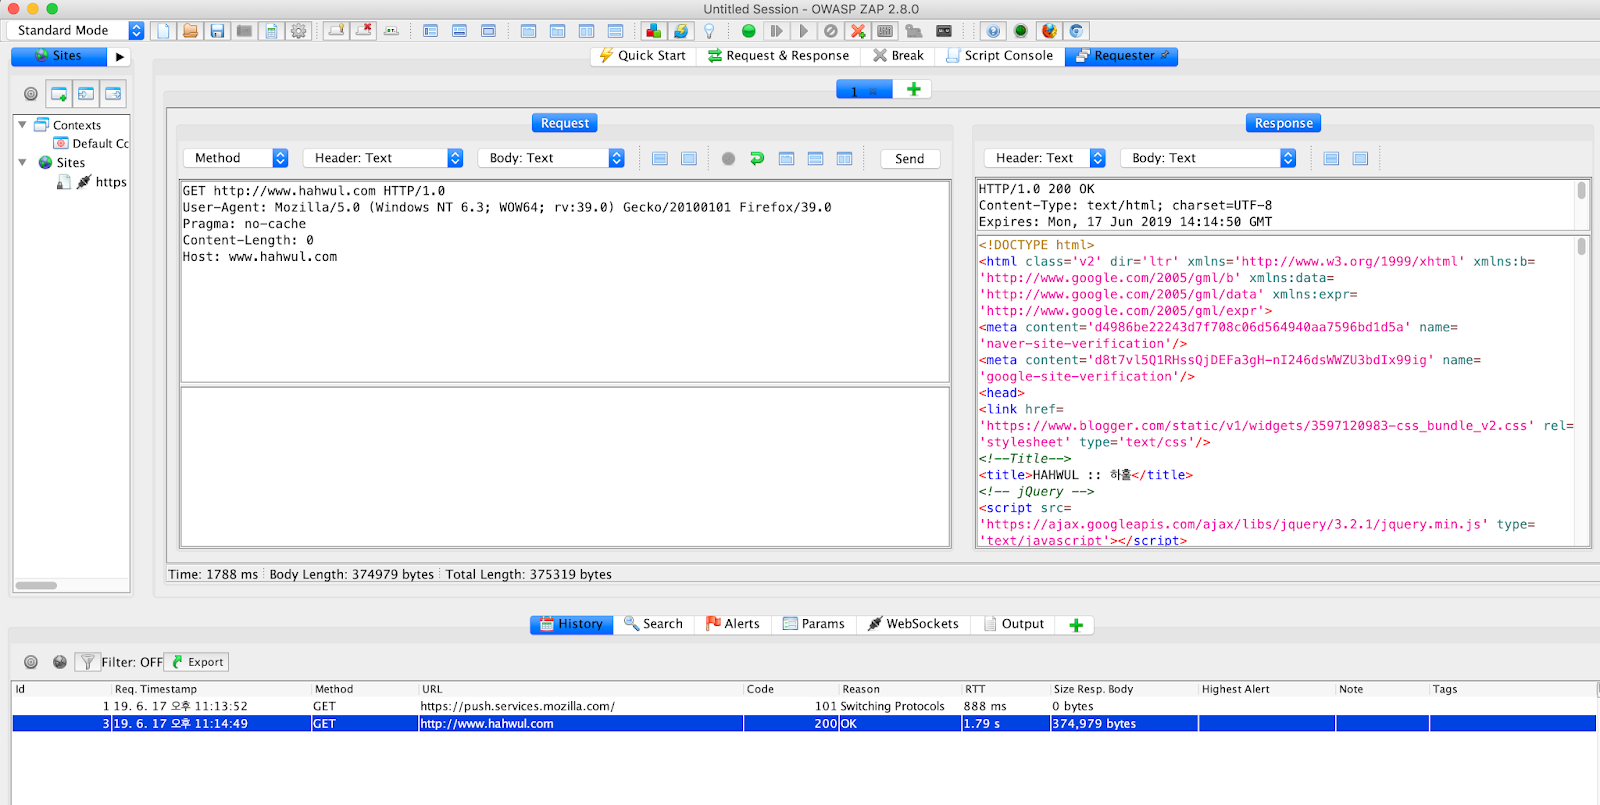
Task: Click the Check for Updates lightning globe icon
Action: click(x=681, y=31)
